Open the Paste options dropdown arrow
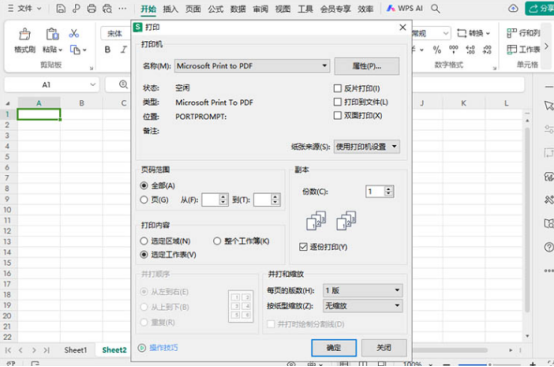The image size is (554, 367). coord(60,50)
